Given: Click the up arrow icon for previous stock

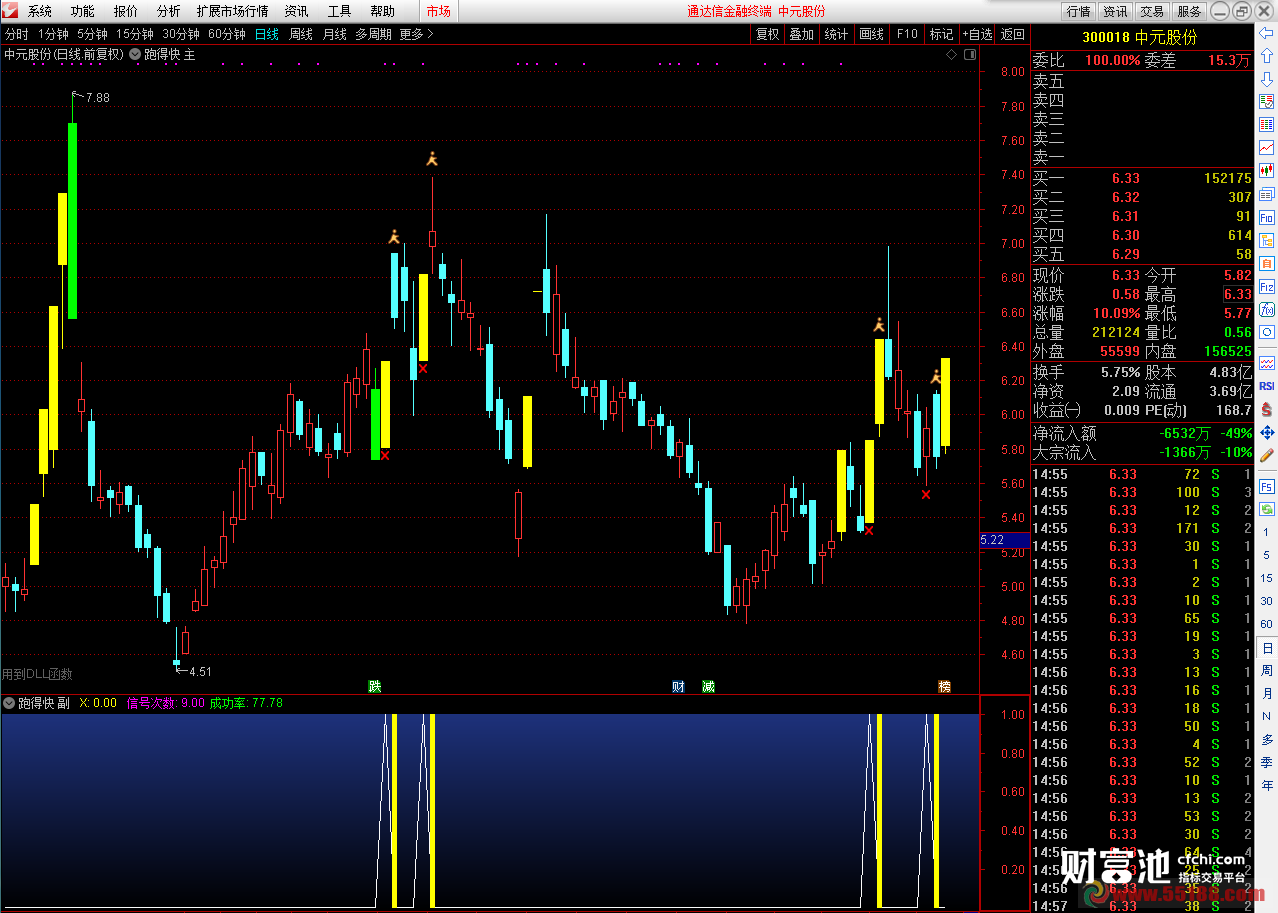Looking at the screenshot, I should [1266, 56].
